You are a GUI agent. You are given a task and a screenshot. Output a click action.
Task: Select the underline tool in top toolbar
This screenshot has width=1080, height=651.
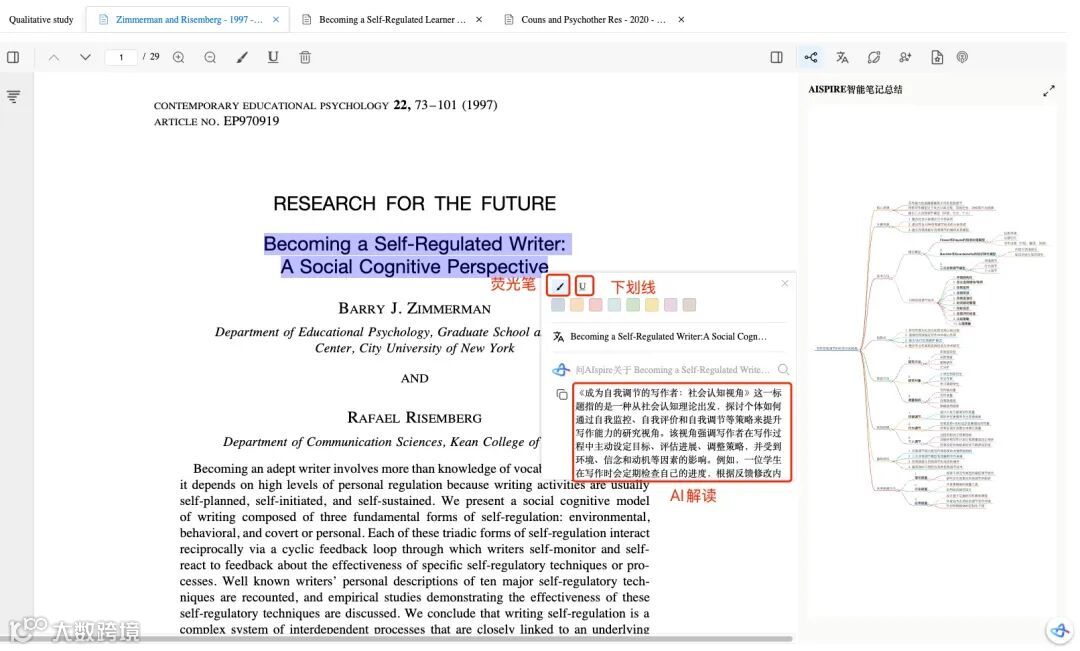(x=273, y=57)
